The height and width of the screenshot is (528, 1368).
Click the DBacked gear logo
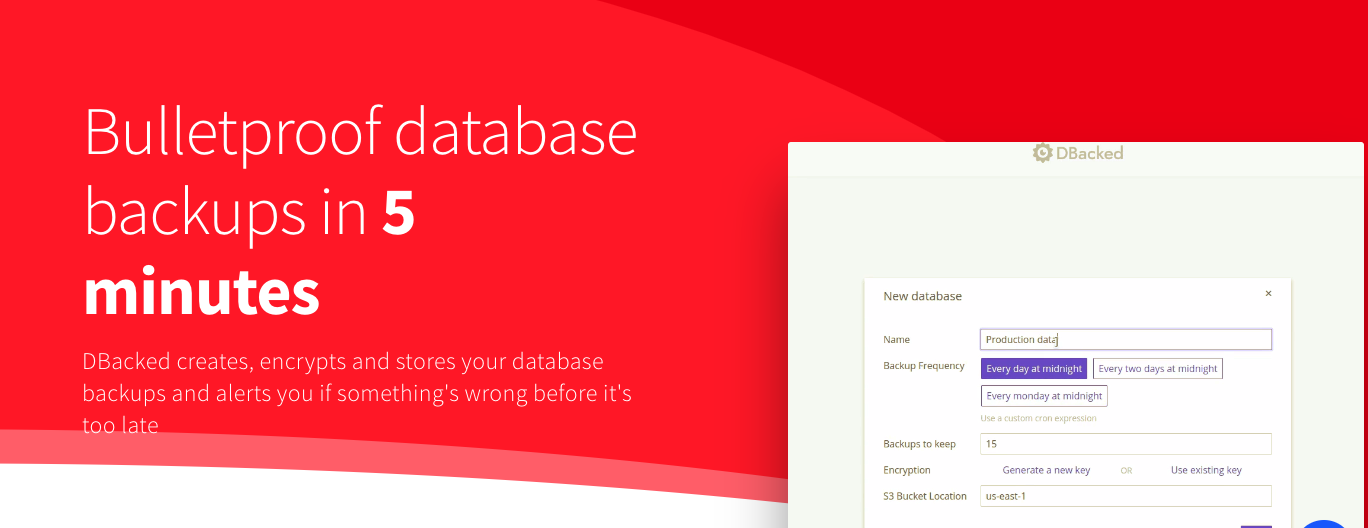[x=1043, y=153]
